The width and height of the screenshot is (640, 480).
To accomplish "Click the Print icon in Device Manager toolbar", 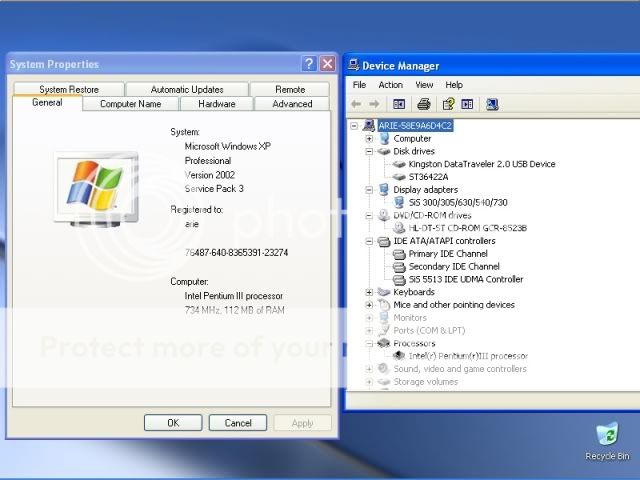I will point(424,104).
